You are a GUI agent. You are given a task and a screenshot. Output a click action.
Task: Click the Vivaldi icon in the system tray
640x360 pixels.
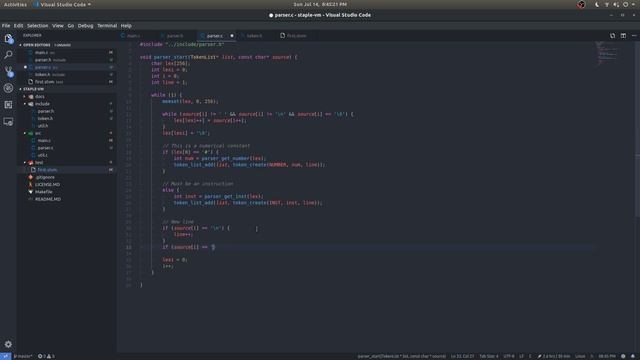pos(581,4)
